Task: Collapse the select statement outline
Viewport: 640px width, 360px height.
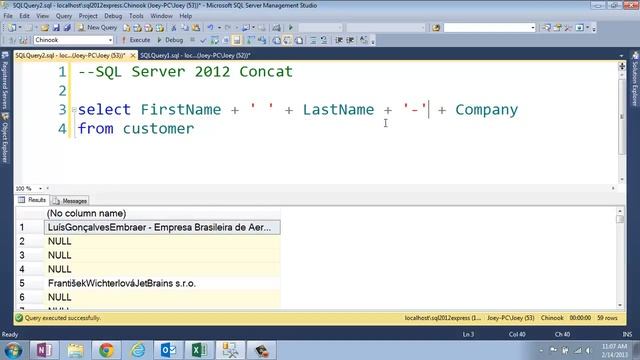Action: (74, 109)
